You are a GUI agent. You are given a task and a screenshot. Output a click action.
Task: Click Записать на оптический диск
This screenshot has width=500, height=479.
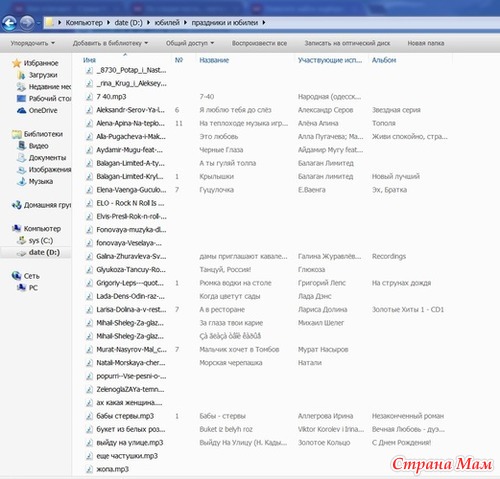click(347, 43)
